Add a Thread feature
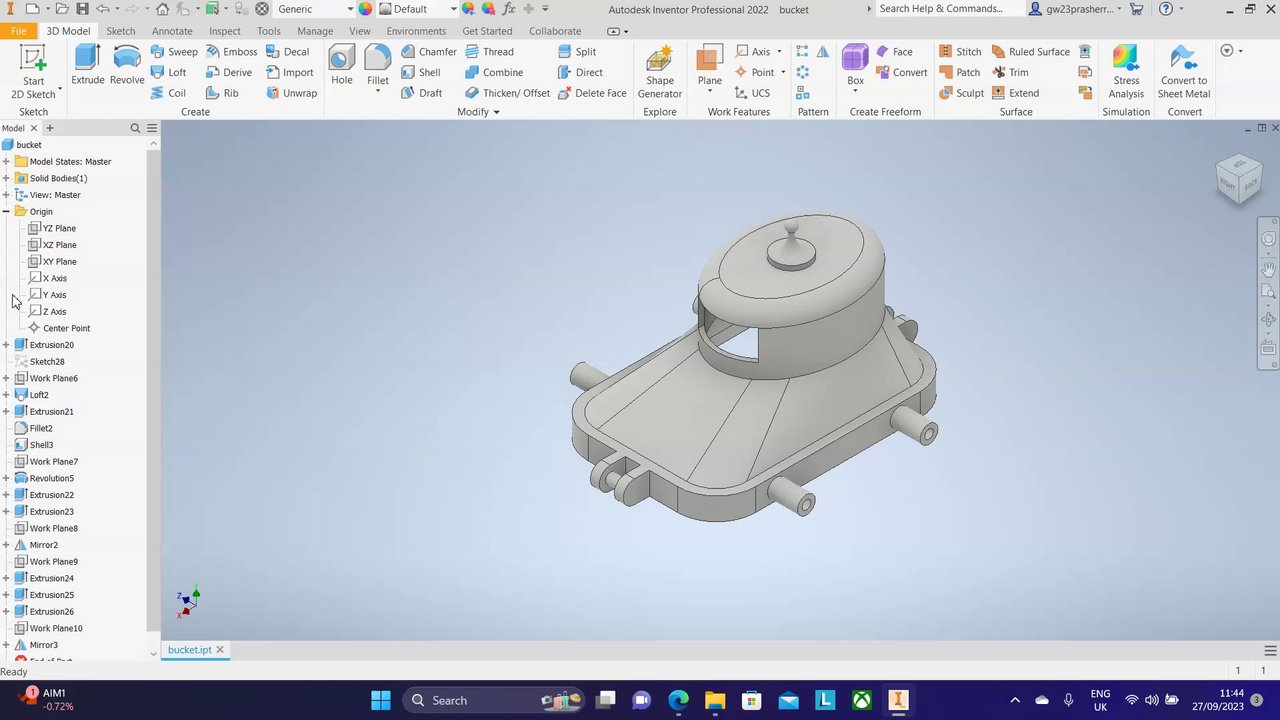The width and height of the screenshot is (1280, 720). (489, 52)
